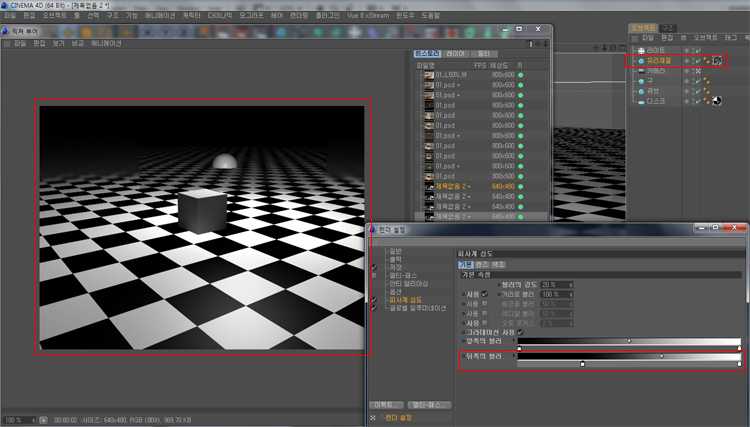Click the 카메라 camera object icon
This screenshot has width=750, height=427.
(641, 71)
